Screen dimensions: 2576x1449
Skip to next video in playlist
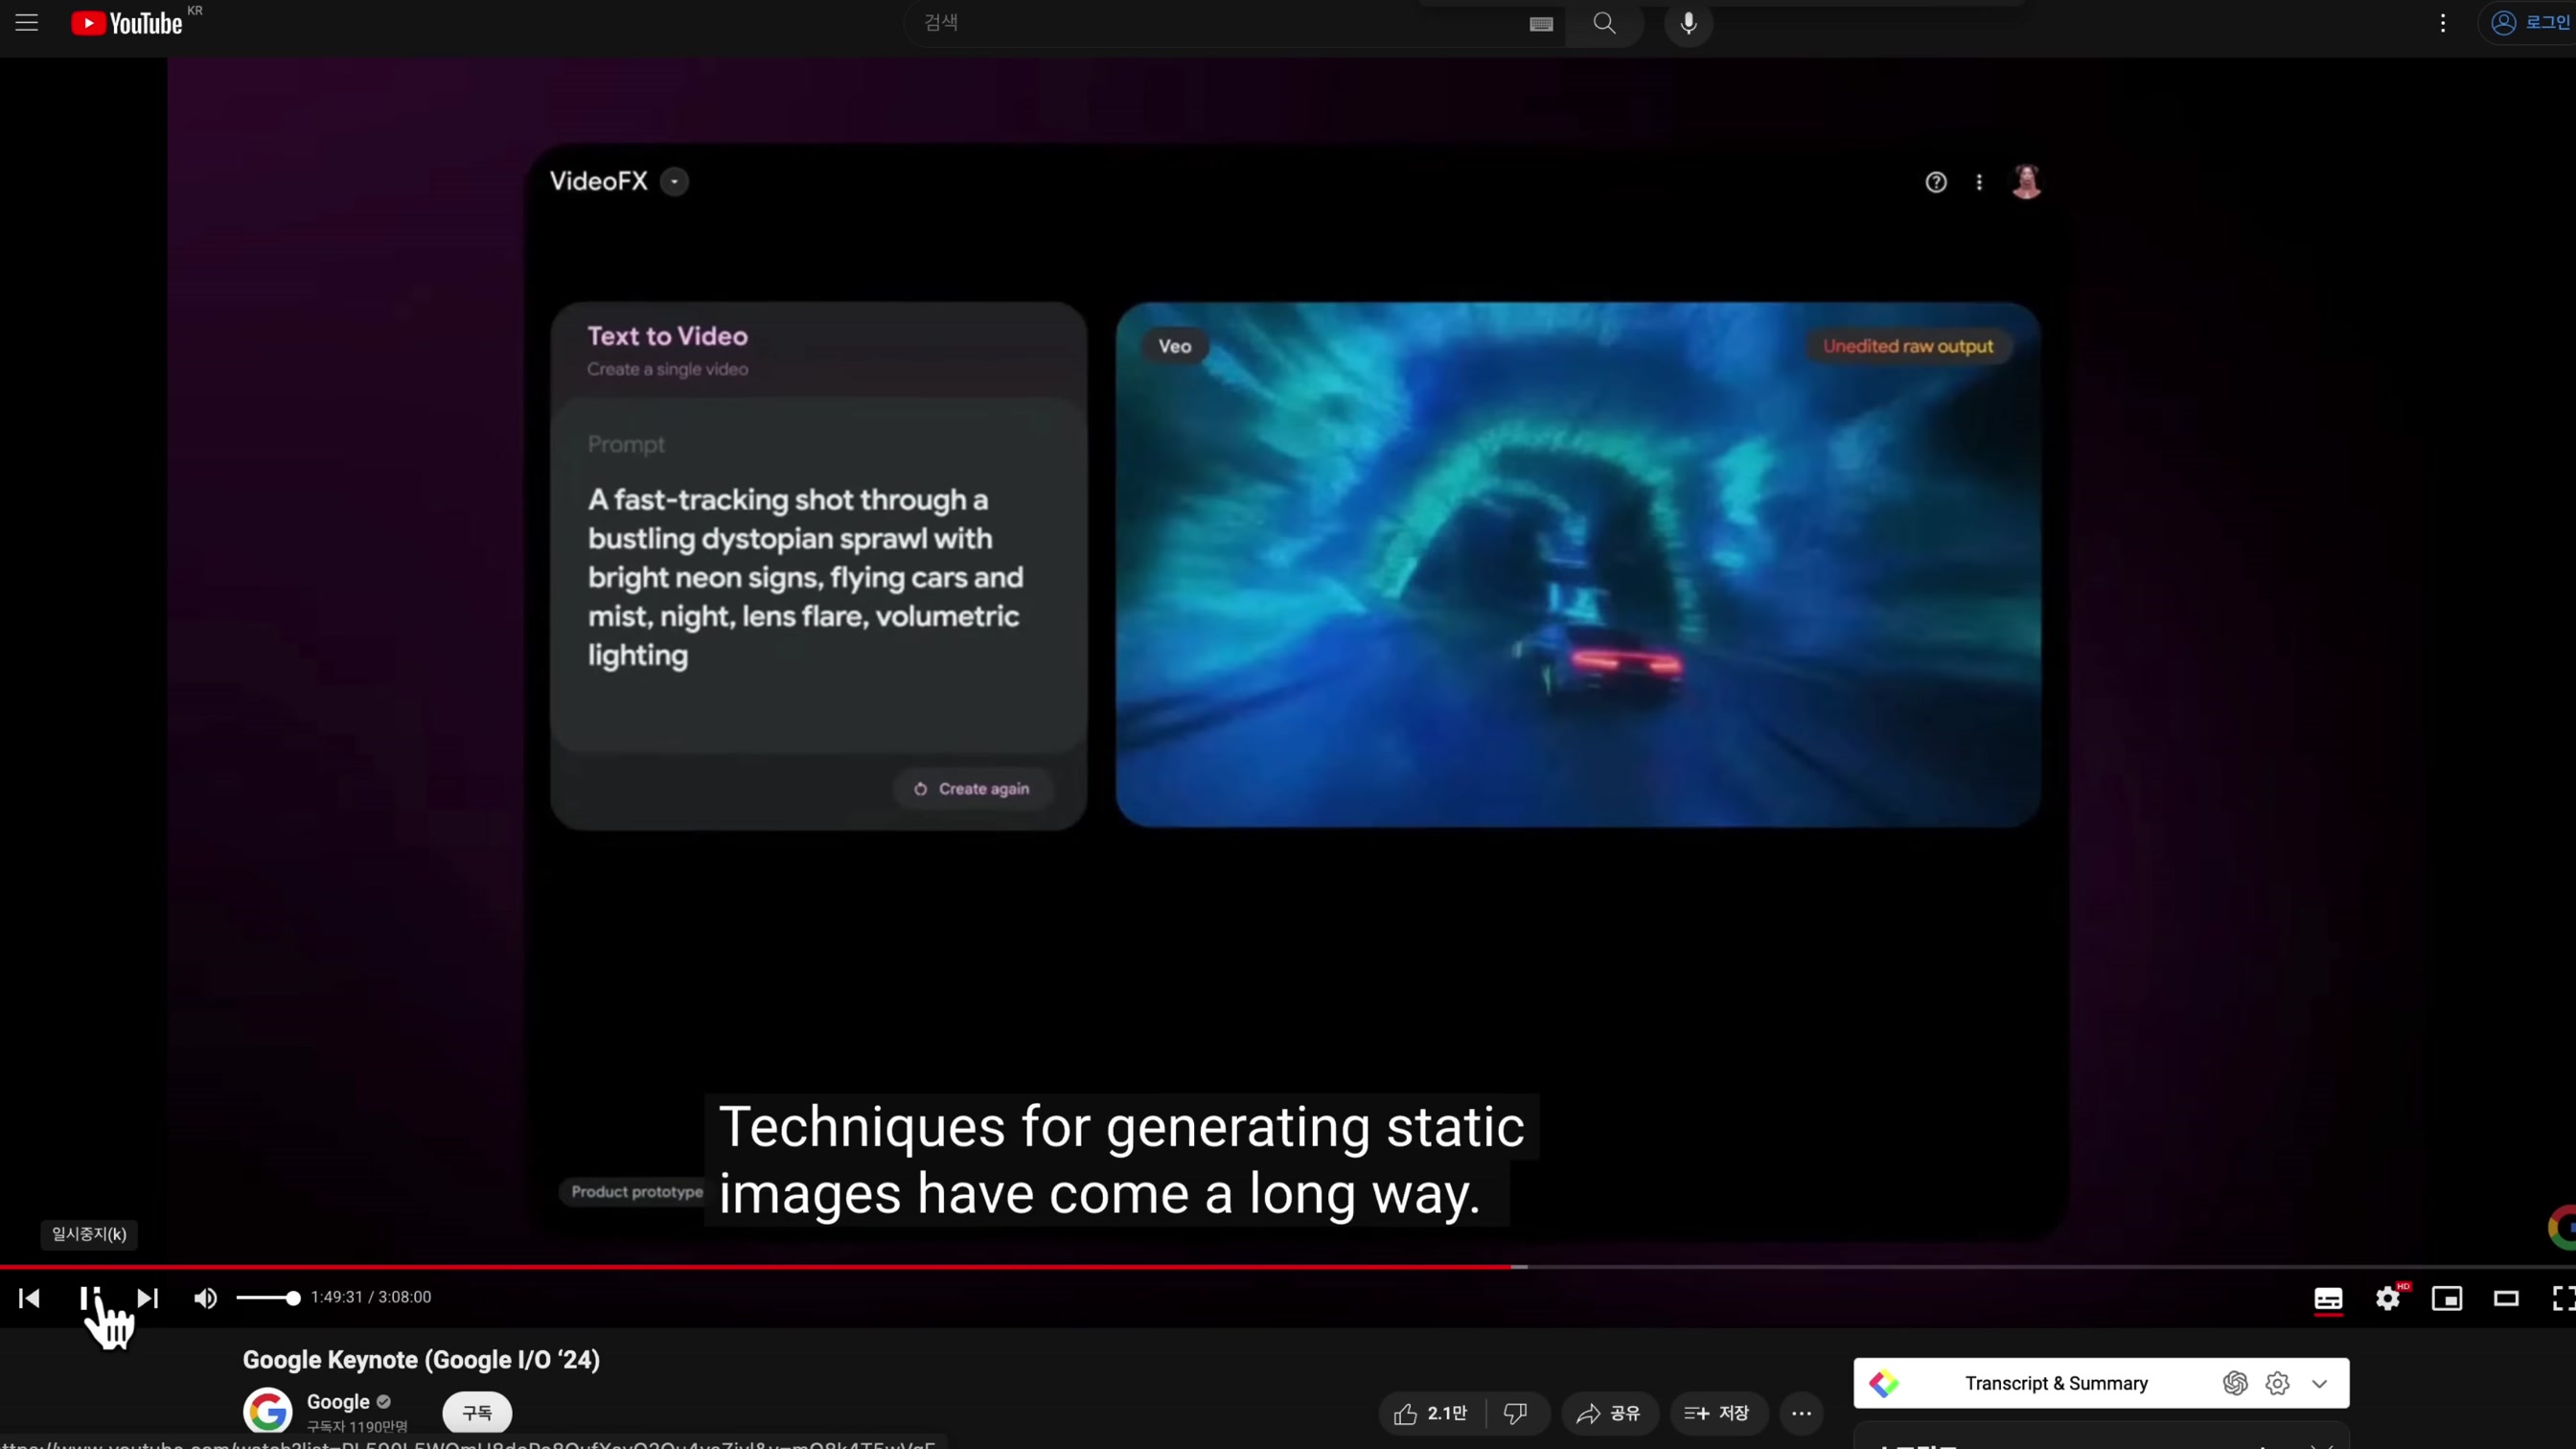point(147,1298)
